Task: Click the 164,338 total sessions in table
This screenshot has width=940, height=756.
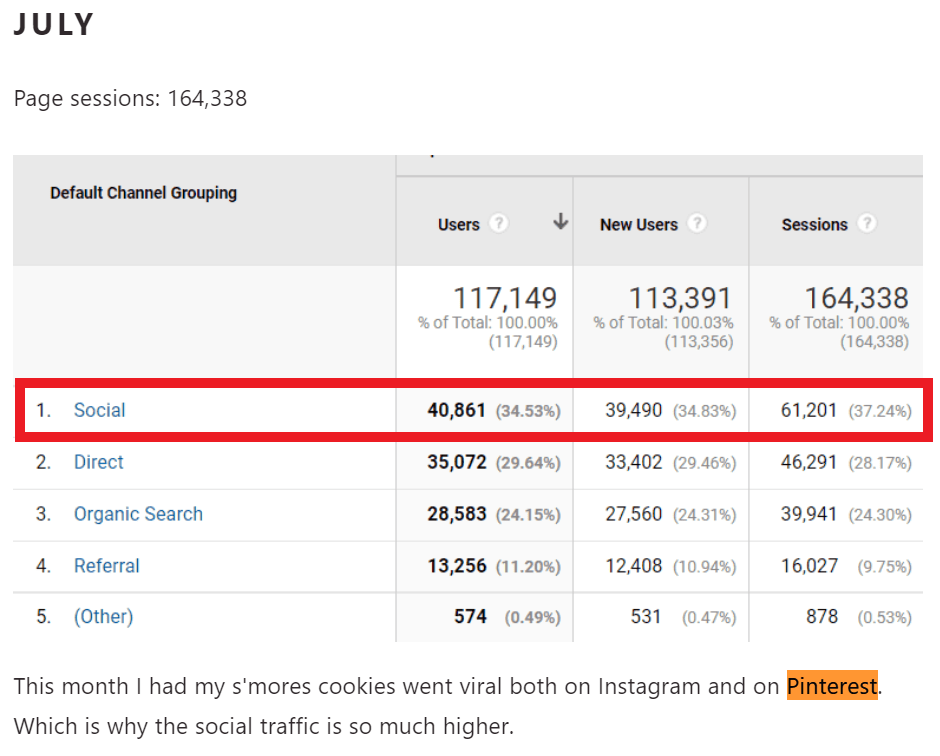Action: point(856,298)
